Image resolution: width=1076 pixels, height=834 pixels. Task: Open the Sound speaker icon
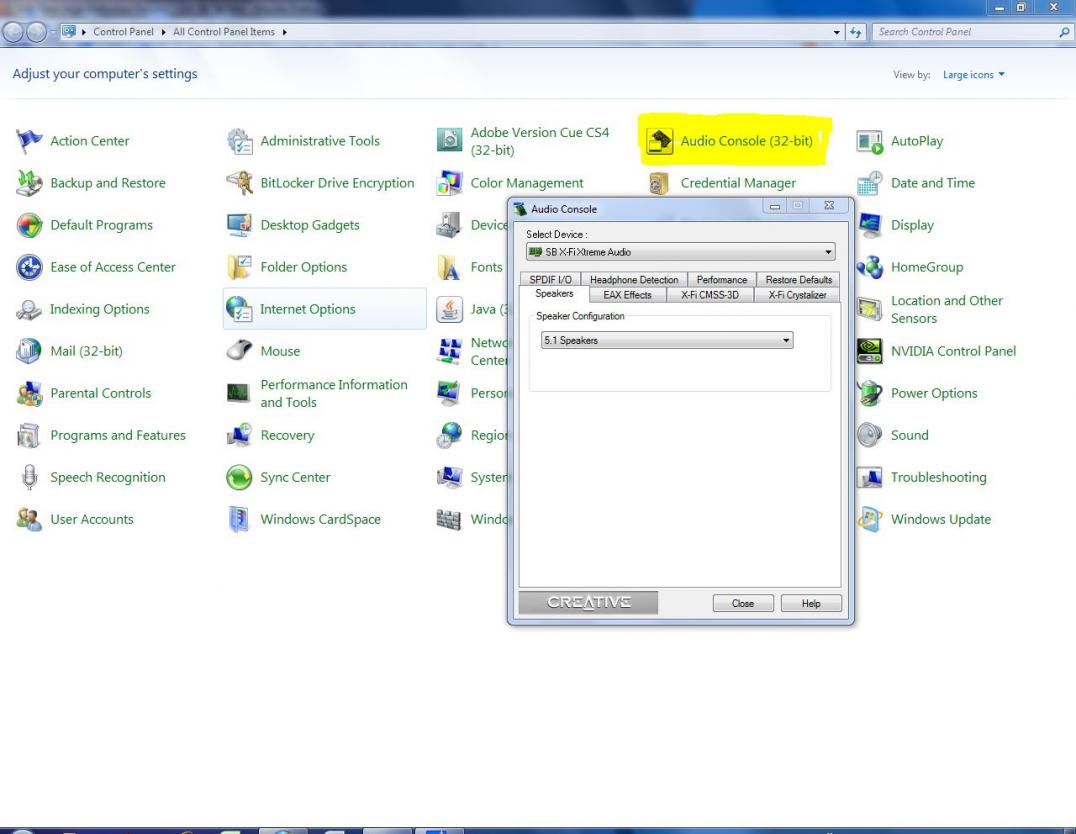click(869, 435)
